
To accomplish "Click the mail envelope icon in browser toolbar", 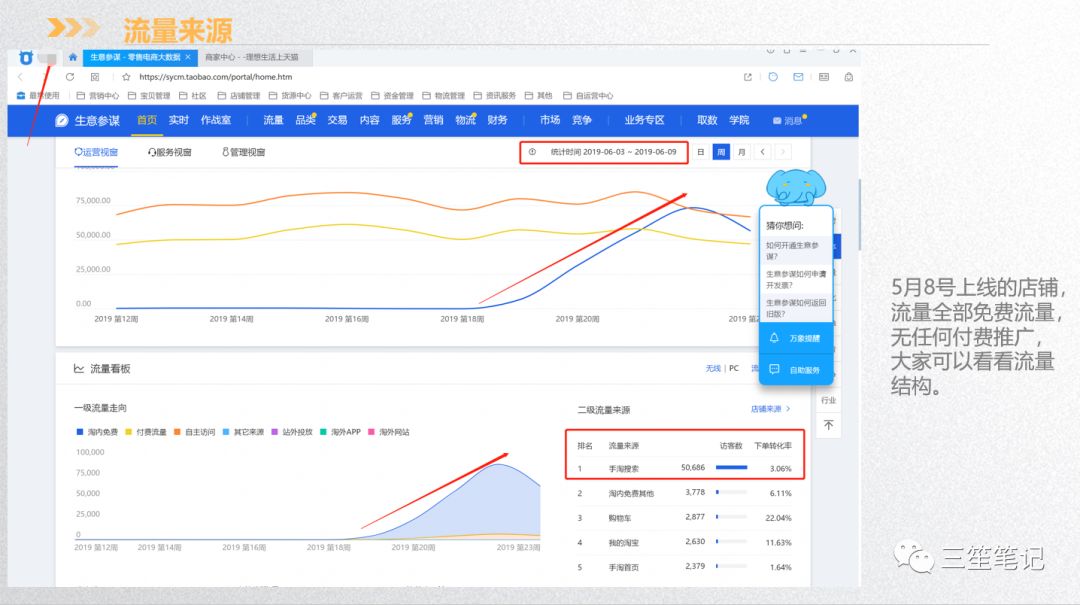I will click(x=798, y=76).
